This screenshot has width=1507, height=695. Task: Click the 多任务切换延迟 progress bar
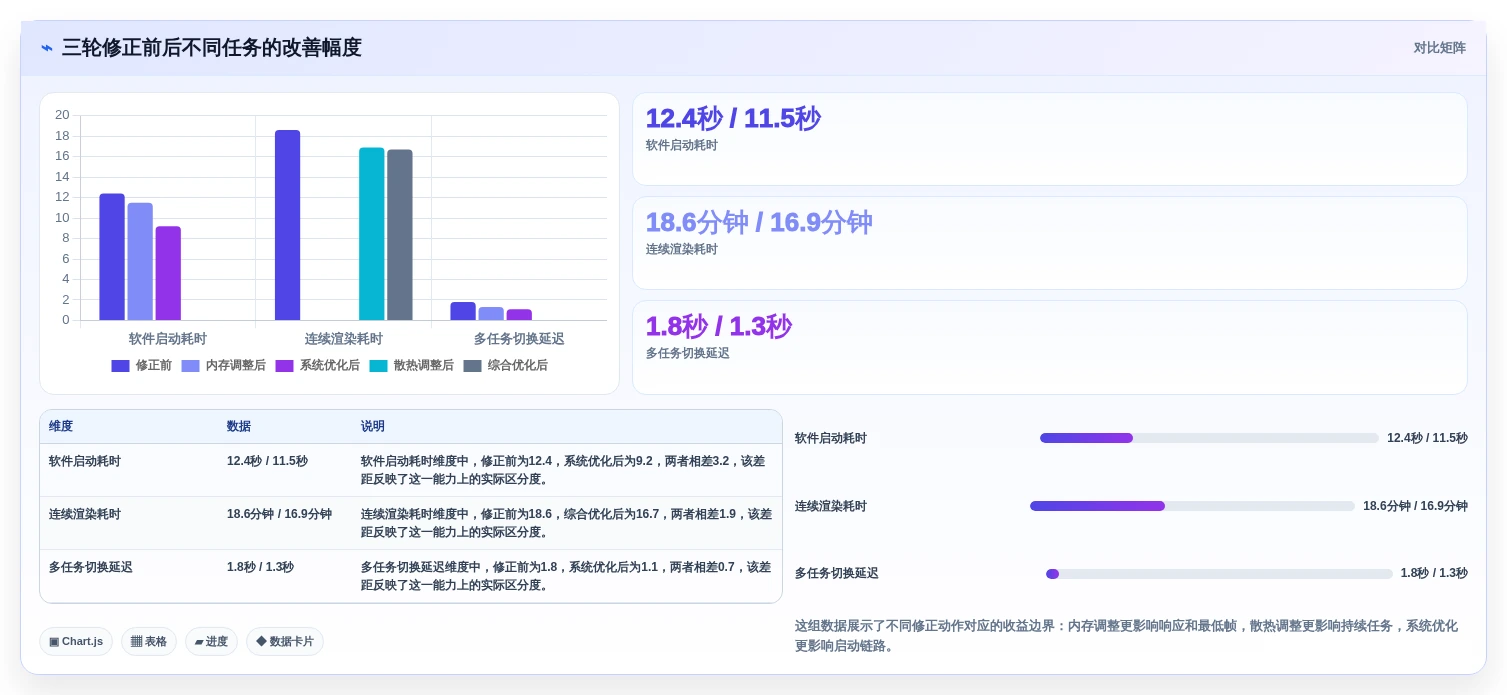[1219, 574]
